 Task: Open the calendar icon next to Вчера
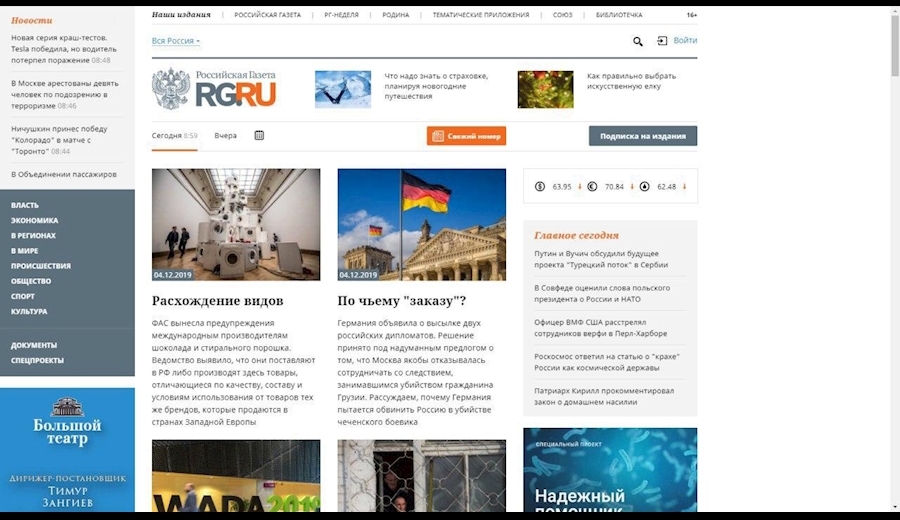pyautogui.click(x=259, y=135)
